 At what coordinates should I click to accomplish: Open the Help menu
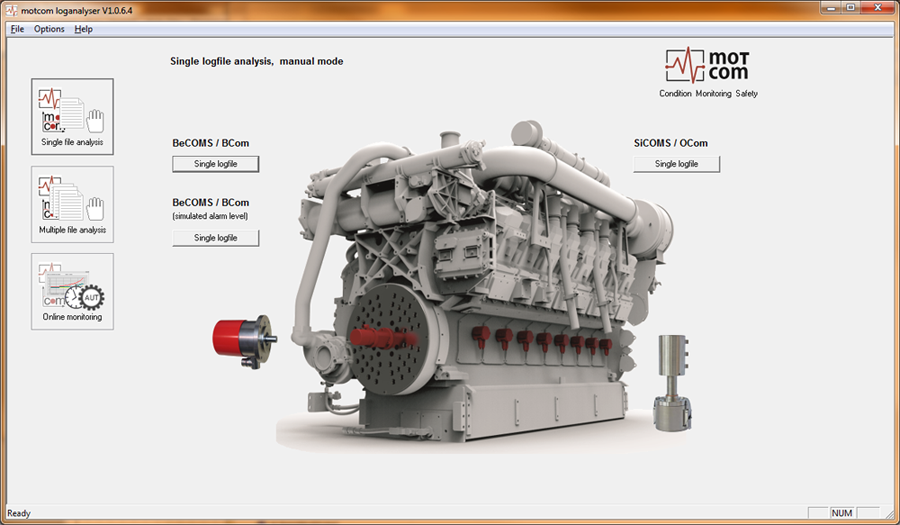(84, 29)
